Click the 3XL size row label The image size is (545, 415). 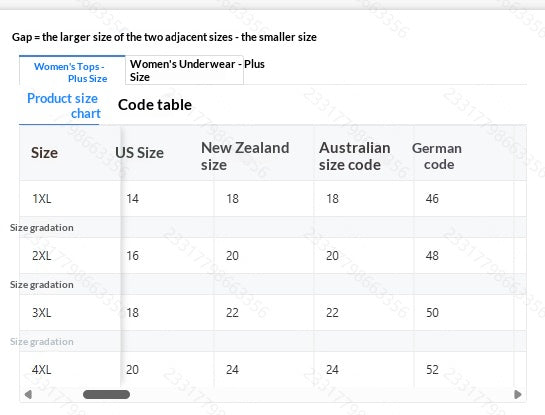click(x=42, y=312)
